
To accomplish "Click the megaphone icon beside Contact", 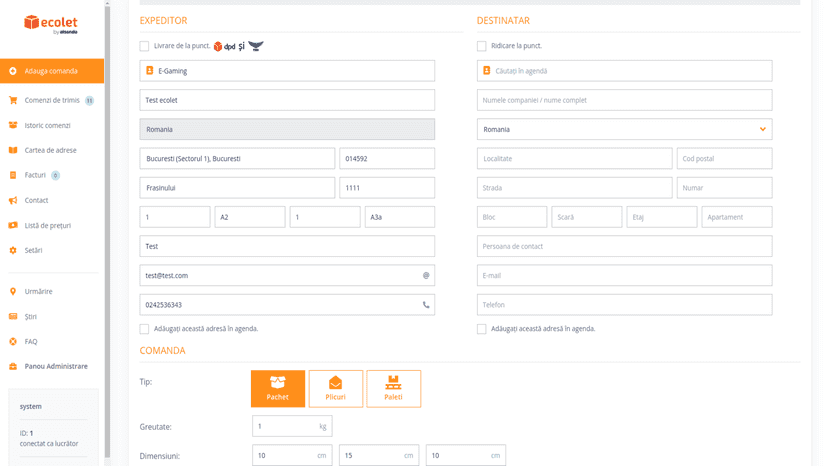I will coord(13,200).
